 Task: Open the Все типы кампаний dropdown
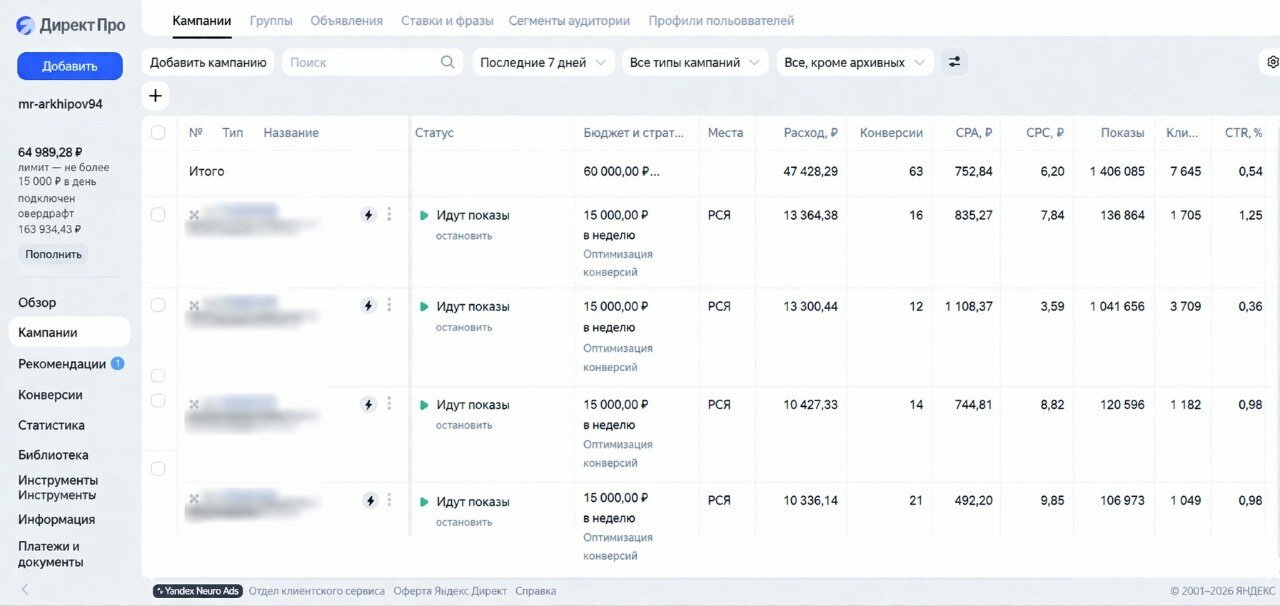(695, 62)
